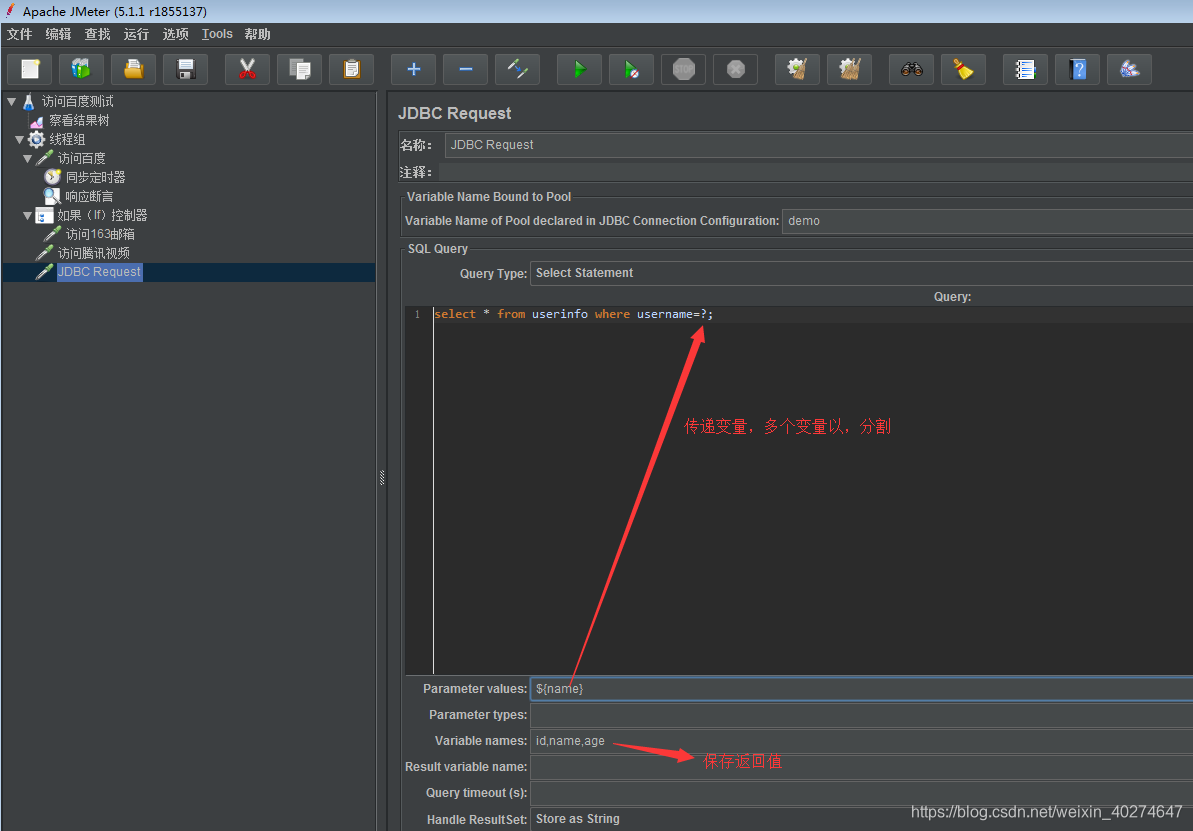Click the Open file folder icon
The image size is (1193, 831).
tap(133, 69)
